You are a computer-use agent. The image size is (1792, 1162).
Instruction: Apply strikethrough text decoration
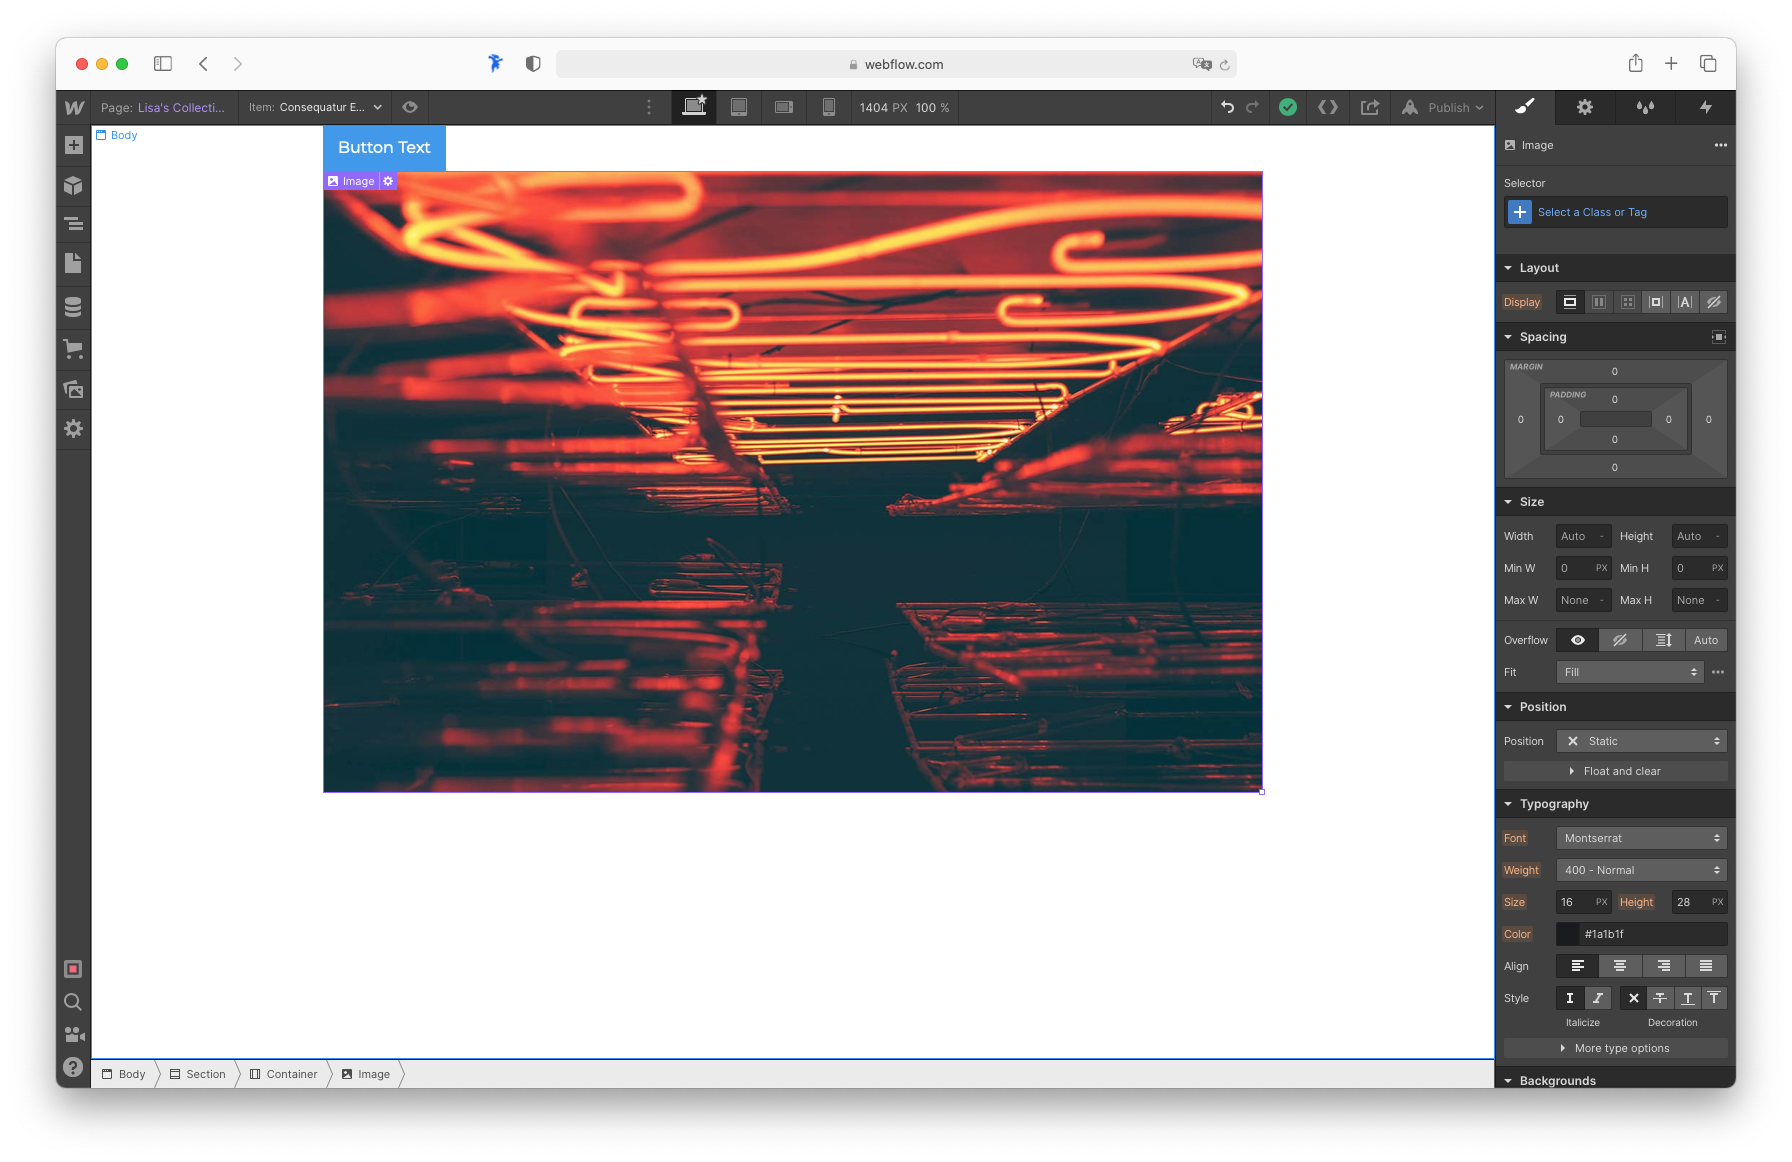tap(1659, 998)
